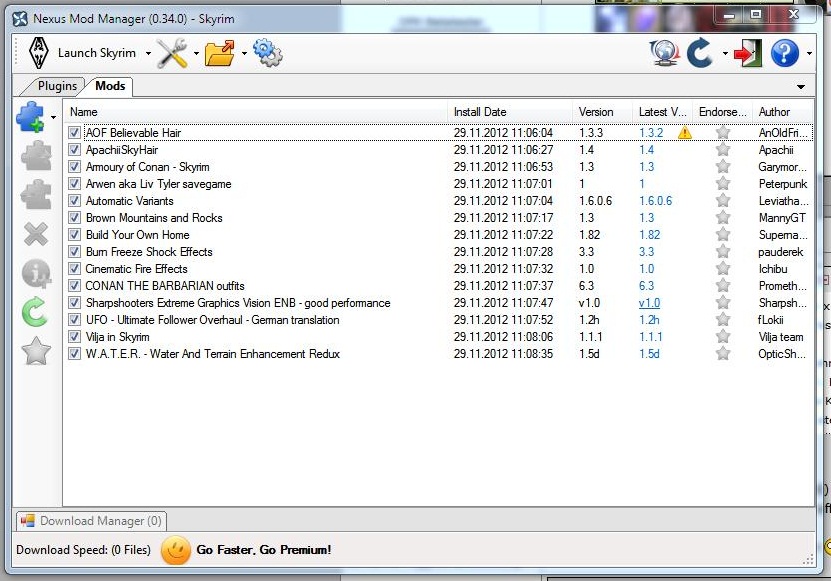
Task: Open dropdown arrow beside the help icon
Action: click(808, 54)
